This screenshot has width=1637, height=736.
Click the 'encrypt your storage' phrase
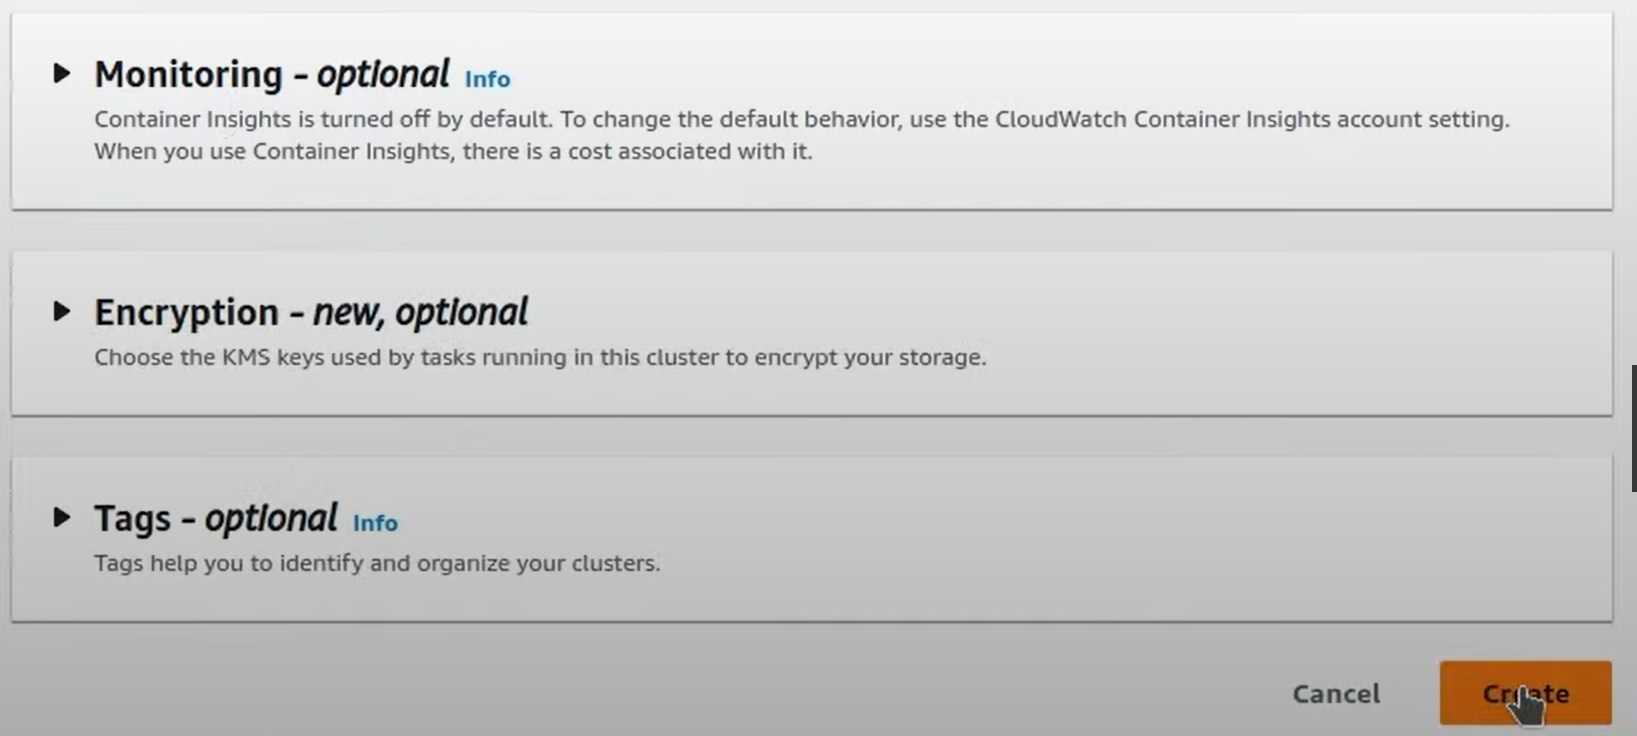[869, 357]
